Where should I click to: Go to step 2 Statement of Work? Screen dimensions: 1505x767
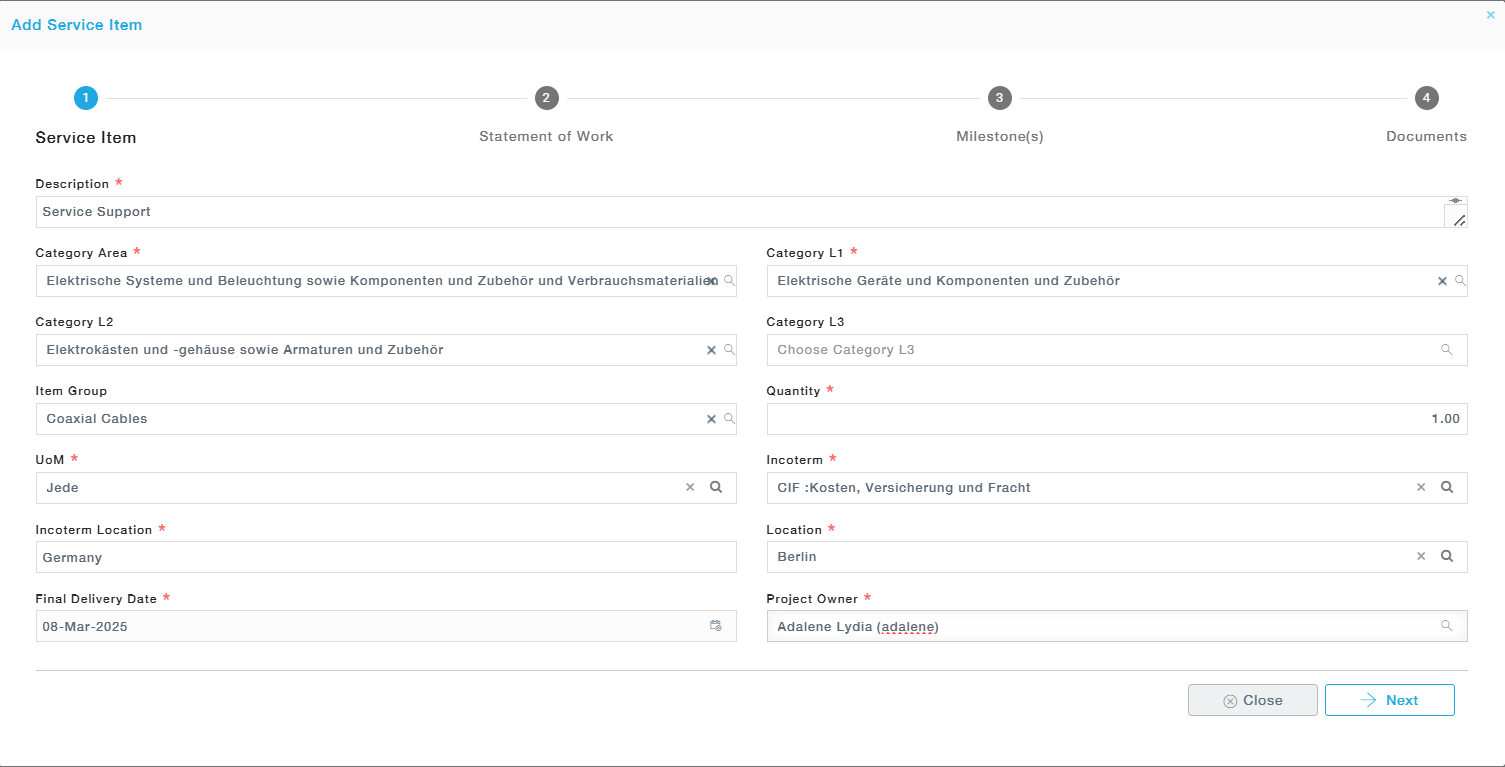click(x=546, y=98)
